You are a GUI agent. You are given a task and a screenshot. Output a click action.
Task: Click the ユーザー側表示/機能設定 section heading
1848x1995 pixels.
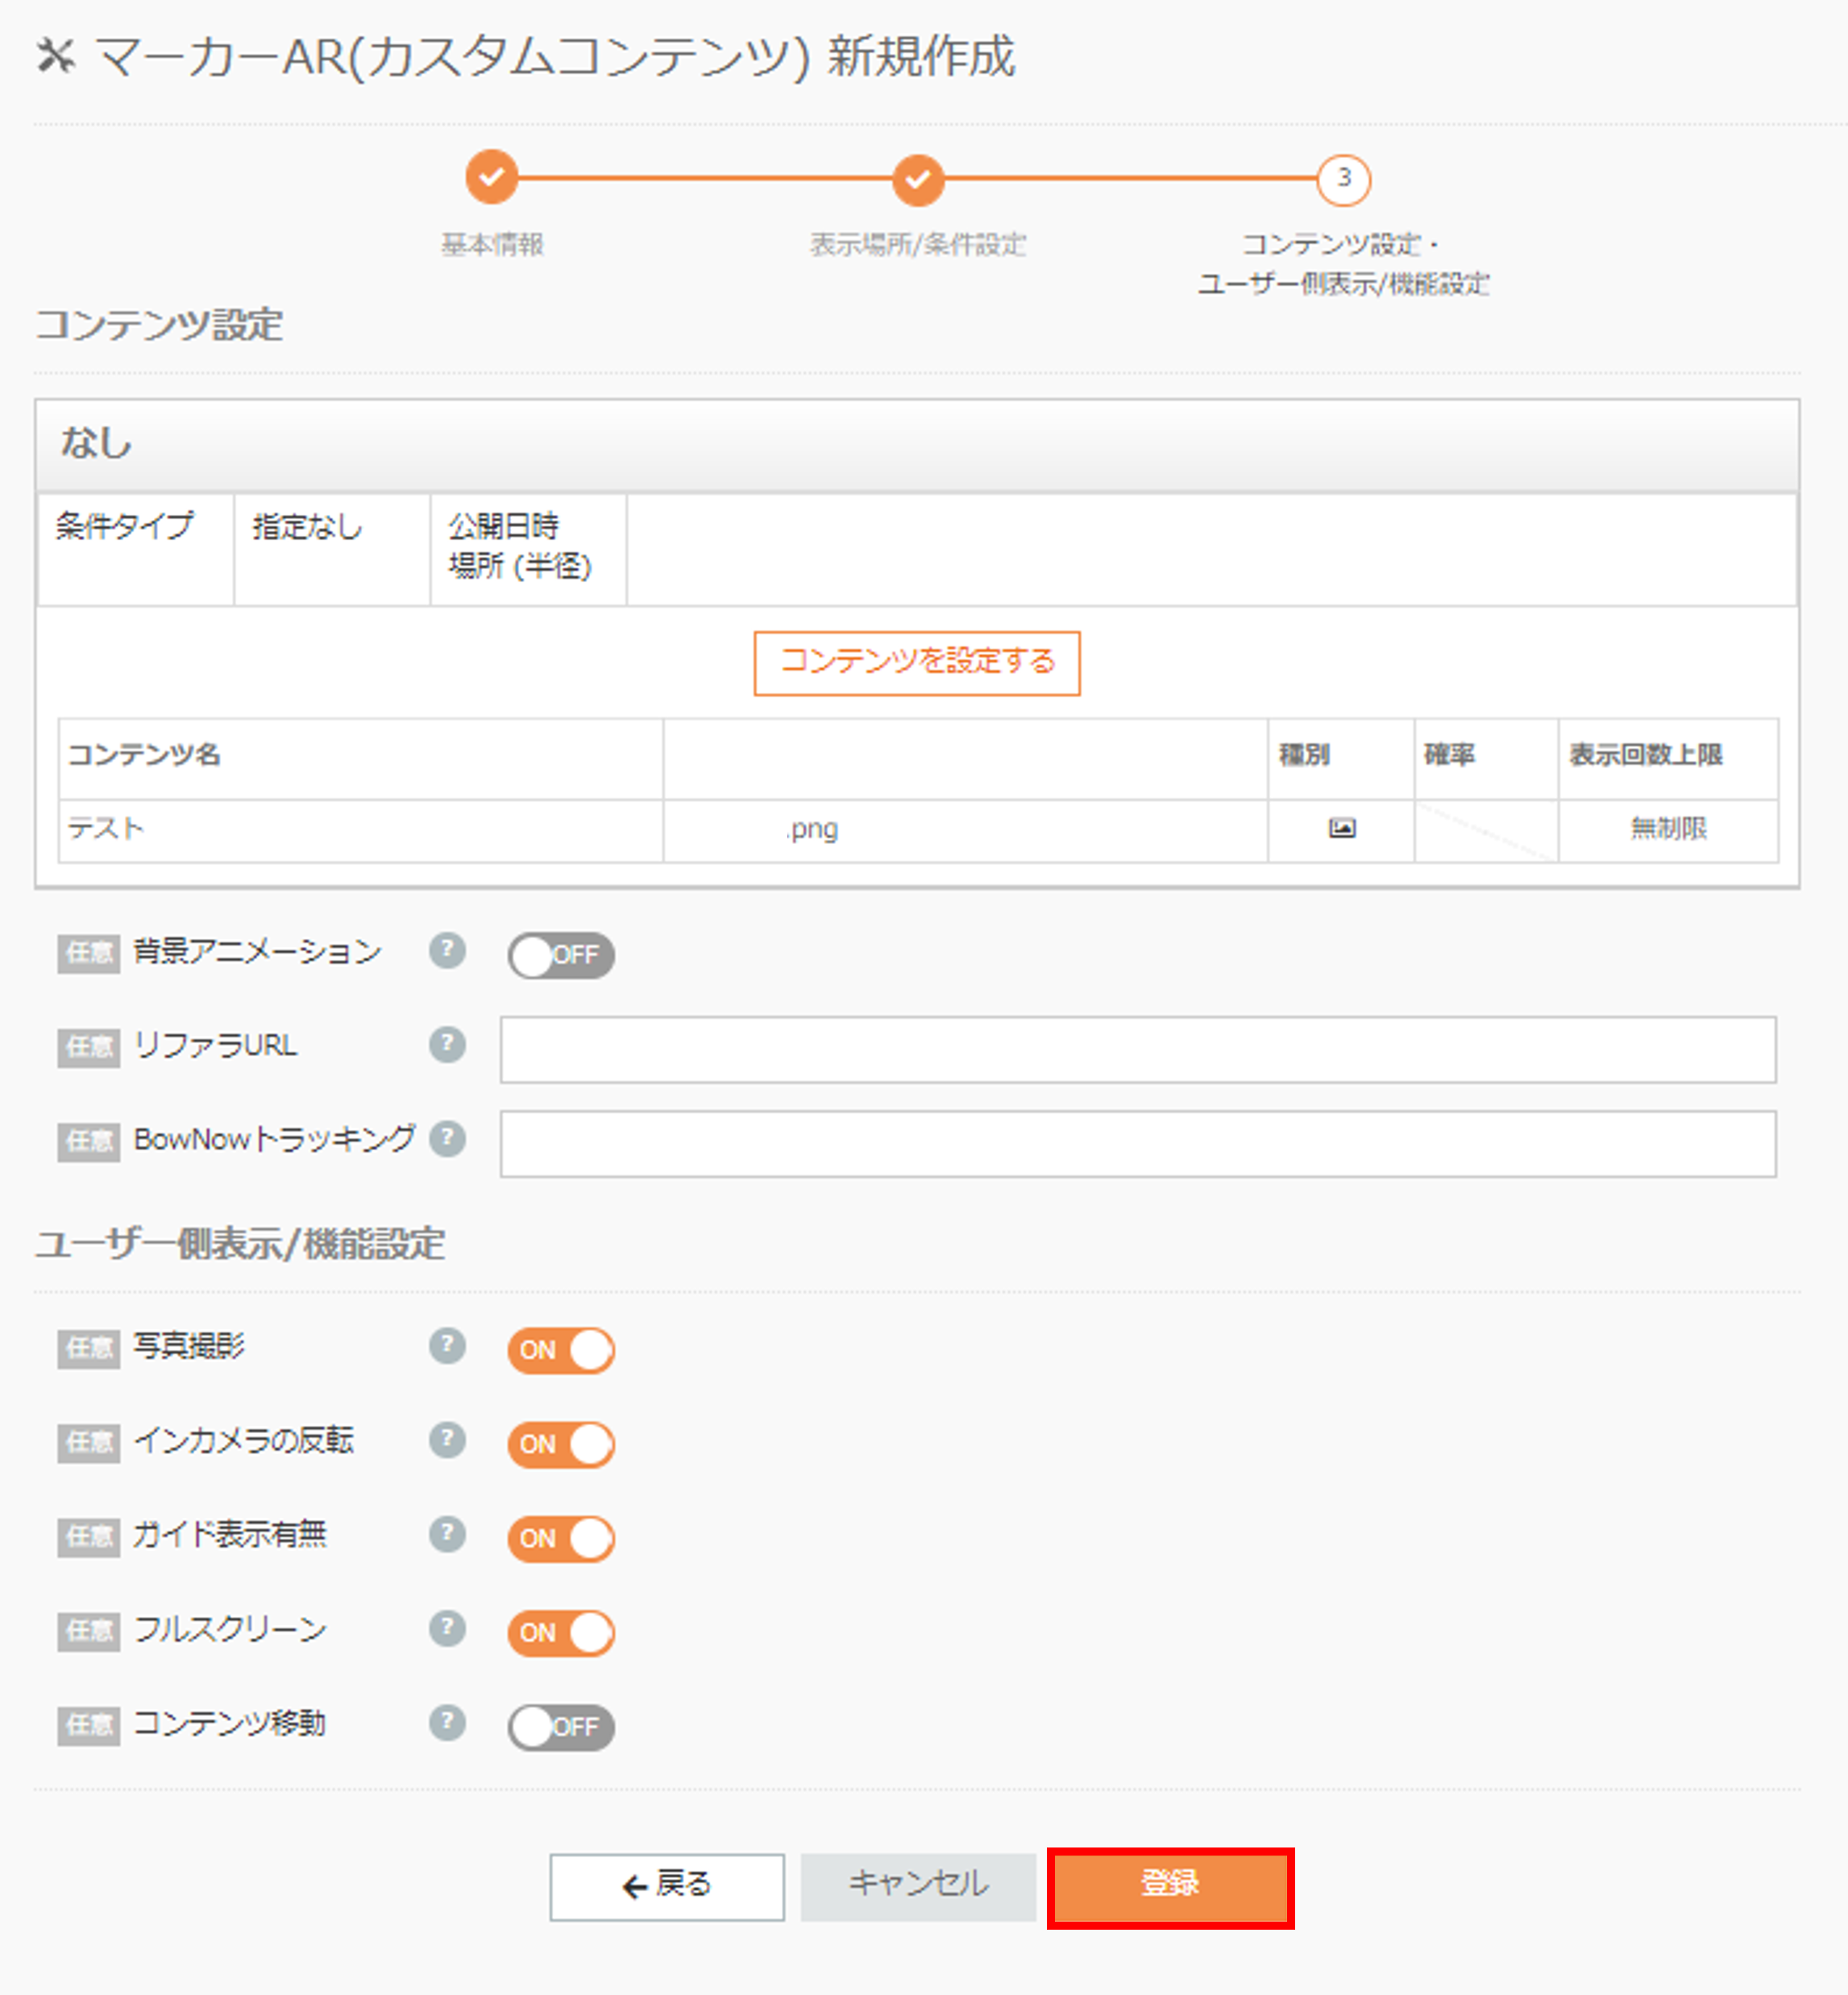[x=241, y=1245]
